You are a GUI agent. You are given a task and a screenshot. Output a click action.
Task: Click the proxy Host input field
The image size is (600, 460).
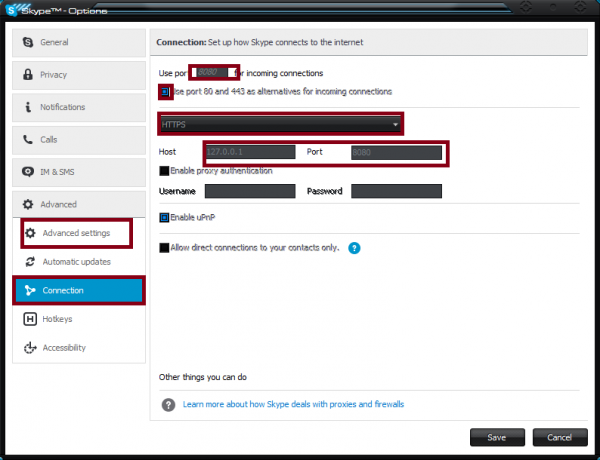tap(250, 152)
